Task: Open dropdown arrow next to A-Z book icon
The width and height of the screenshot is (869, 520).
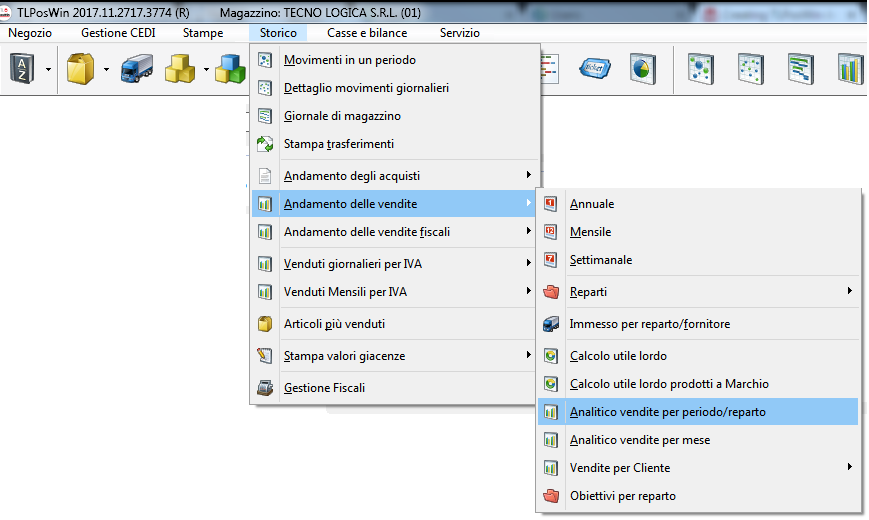Action: [x=48, y=70]
